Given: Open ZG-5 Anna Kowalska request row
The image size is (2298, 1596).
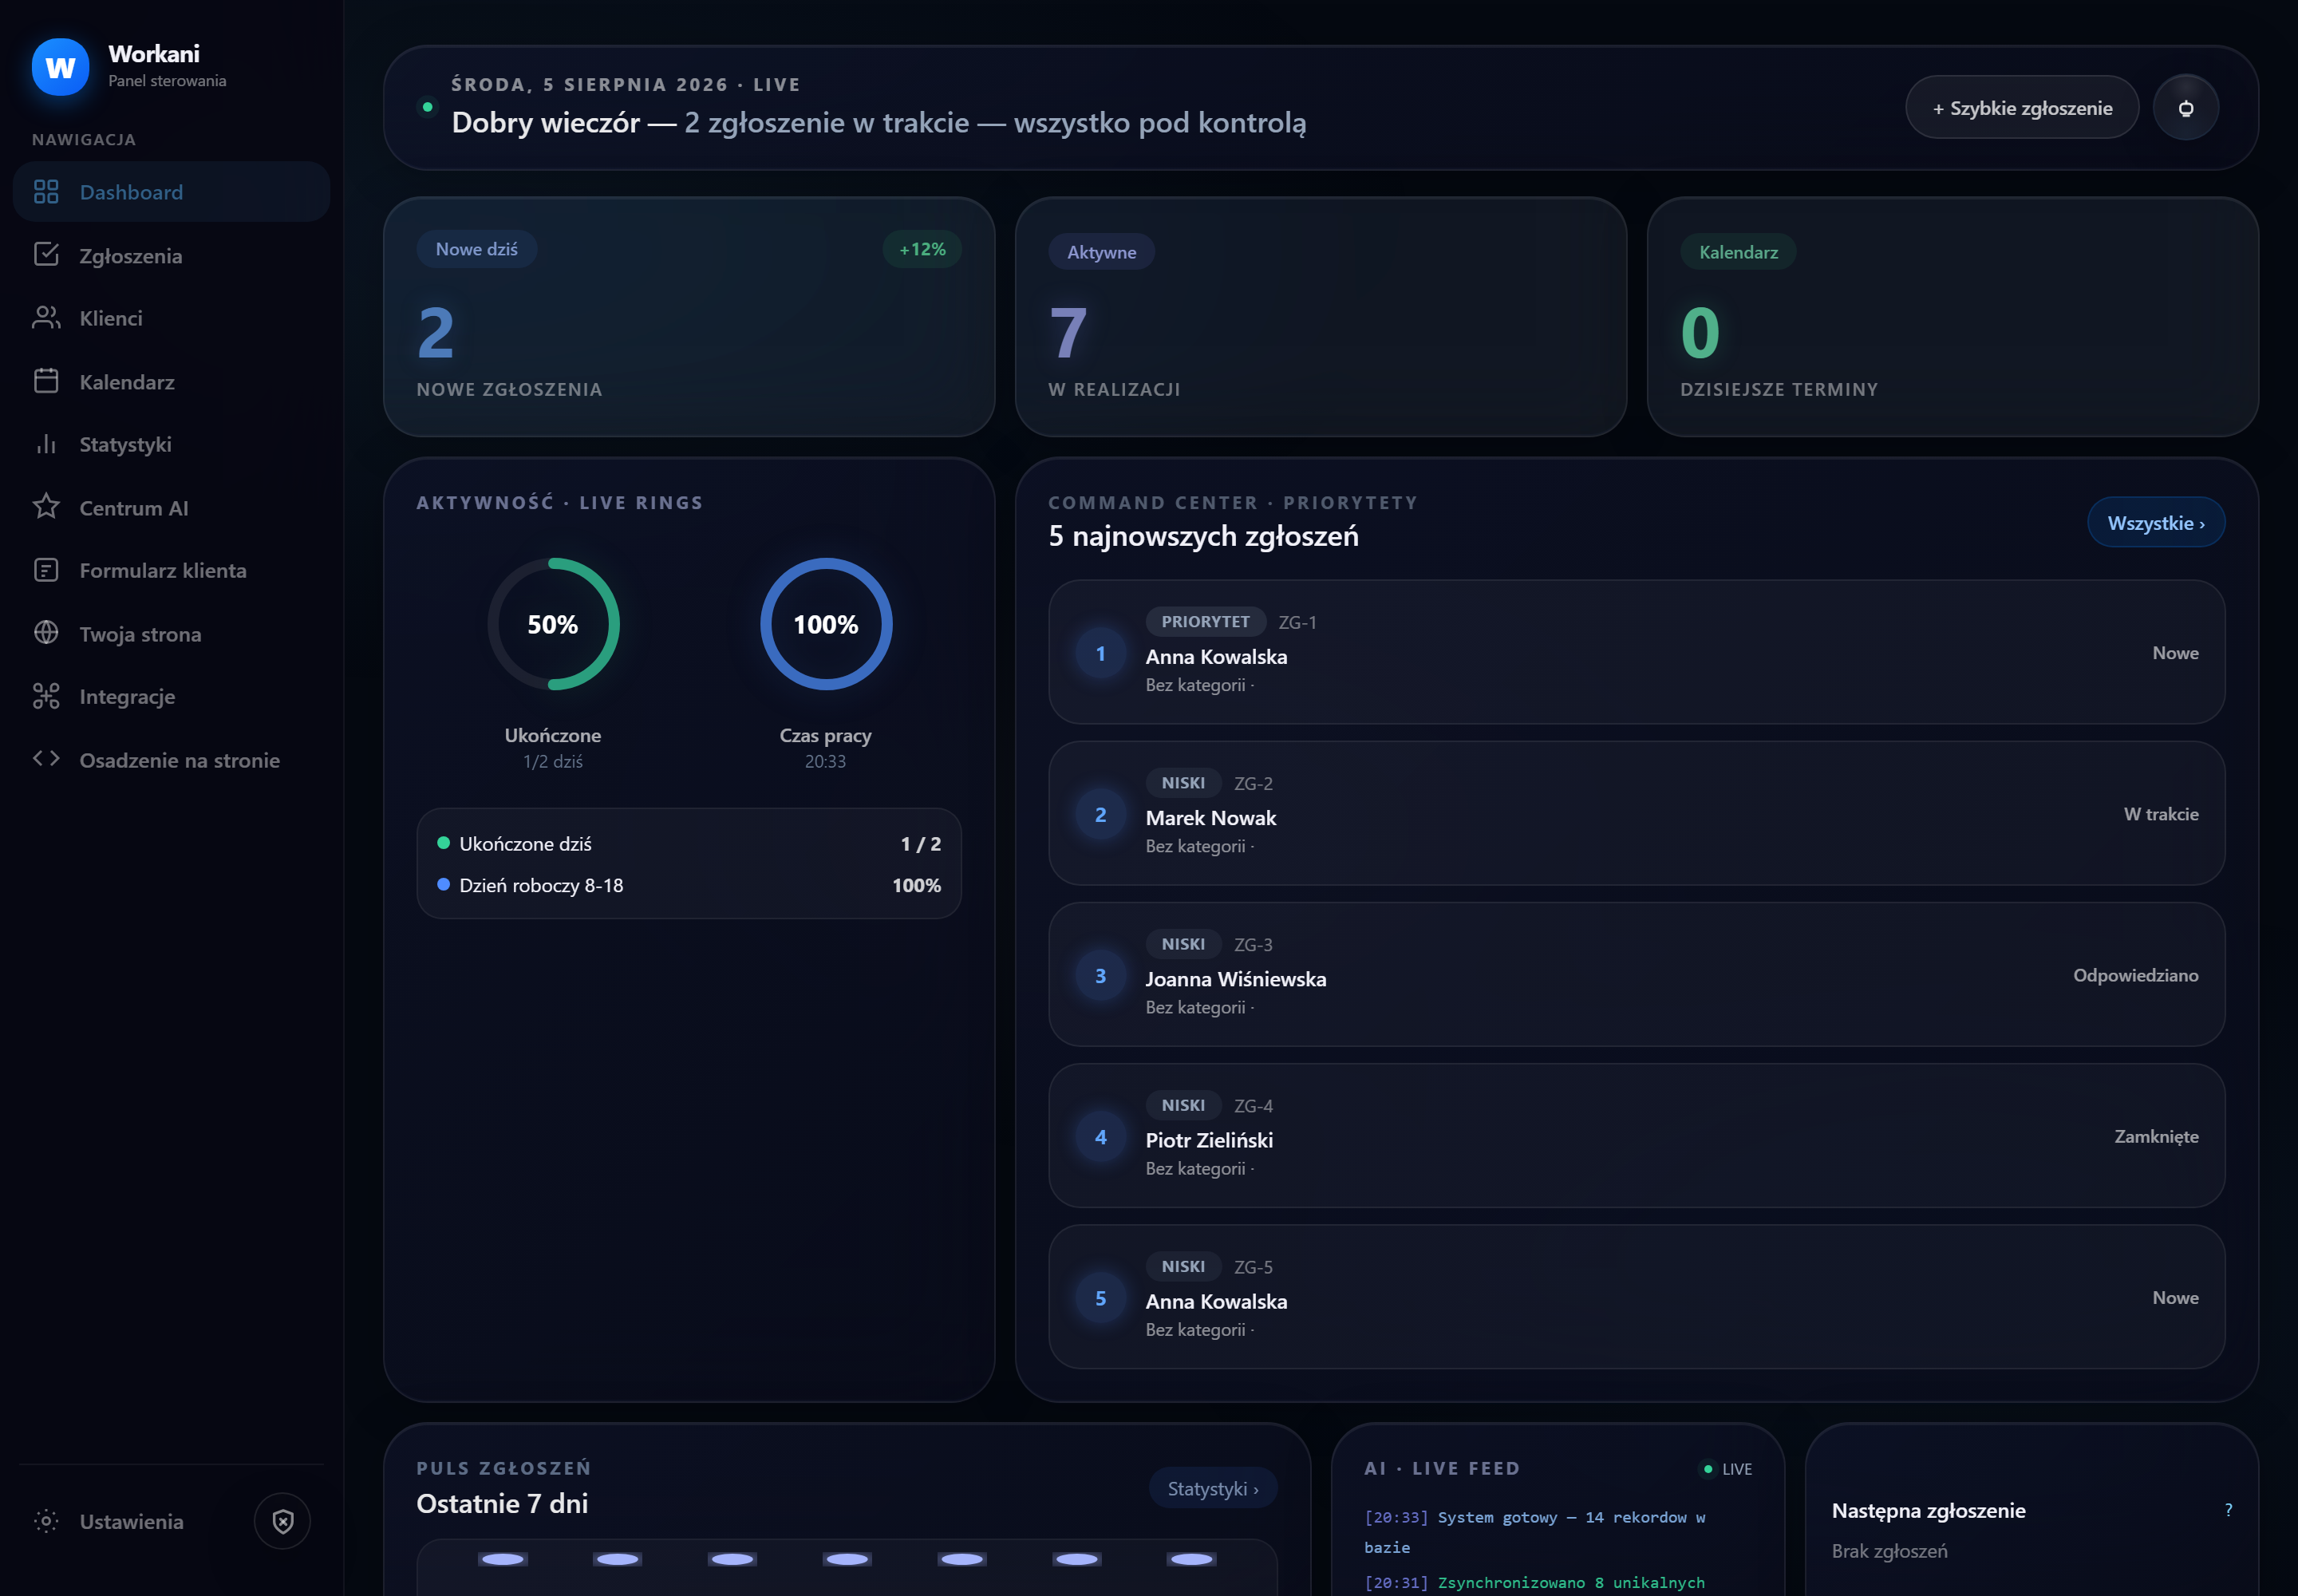Looking at the screenshot, I should coord(1636,1297).
